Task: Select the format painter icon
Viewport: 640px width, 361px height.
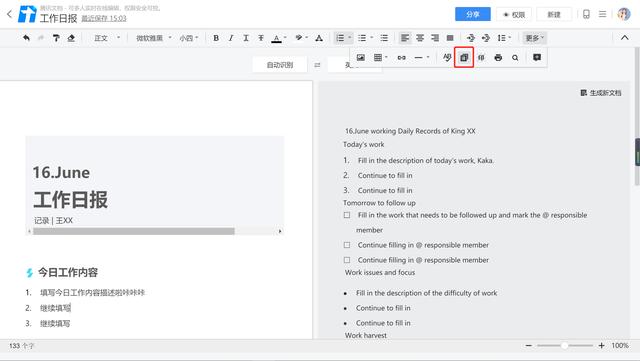Action: click(x=56, y=38)
